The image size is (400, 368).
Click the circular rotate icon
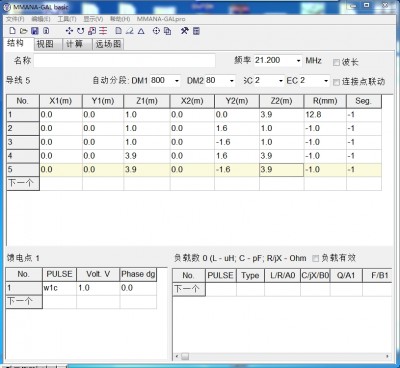click(80, 31)
